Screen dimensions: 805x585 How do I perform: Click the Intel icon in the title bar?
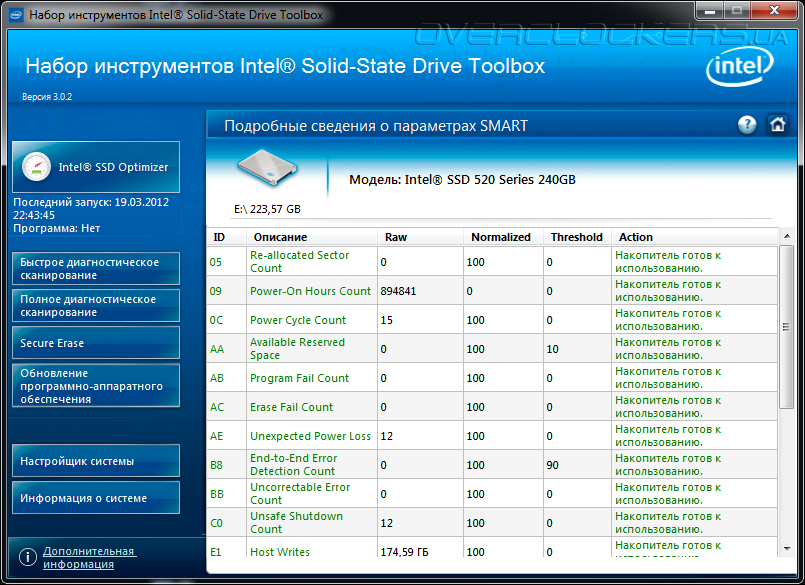click(x=16, y=14)
